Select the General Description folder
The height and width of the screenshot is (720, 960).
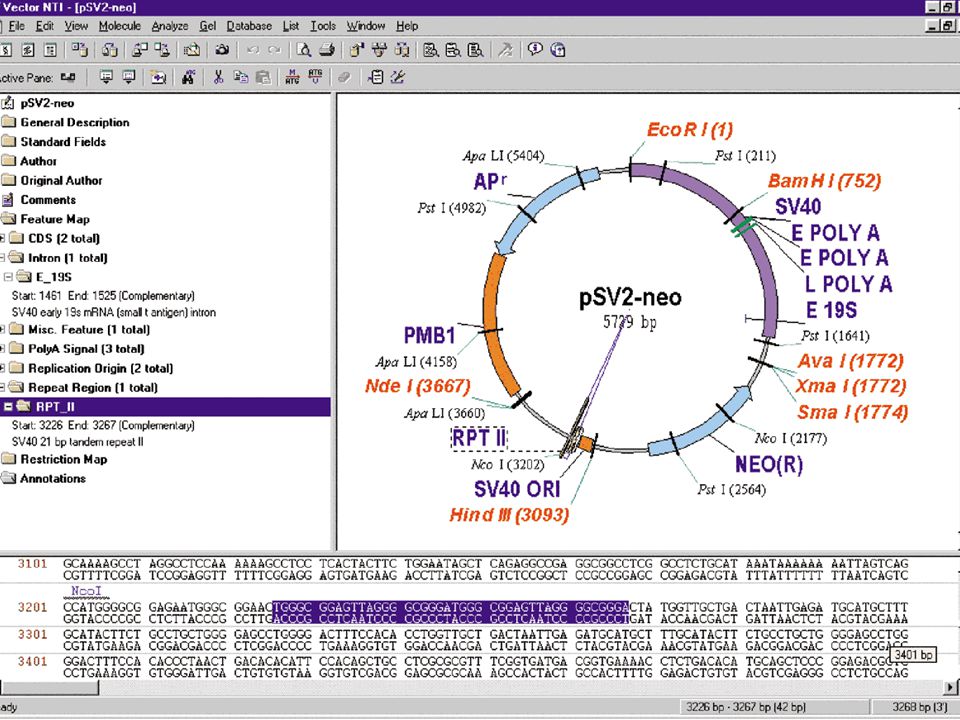pos(75,122)
